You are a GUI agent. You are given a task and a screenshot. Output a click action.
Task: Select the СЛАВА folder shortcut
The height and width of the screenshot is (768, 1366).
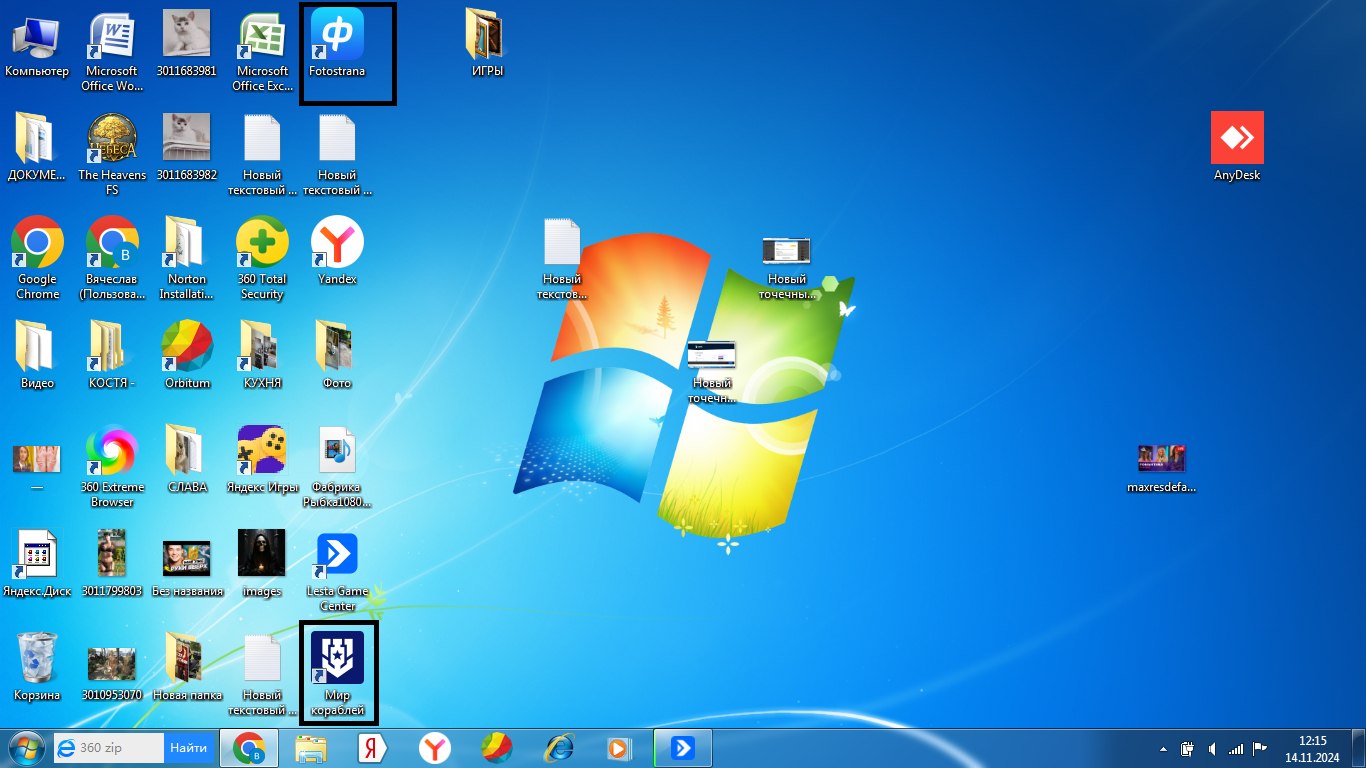coord(187,460)
